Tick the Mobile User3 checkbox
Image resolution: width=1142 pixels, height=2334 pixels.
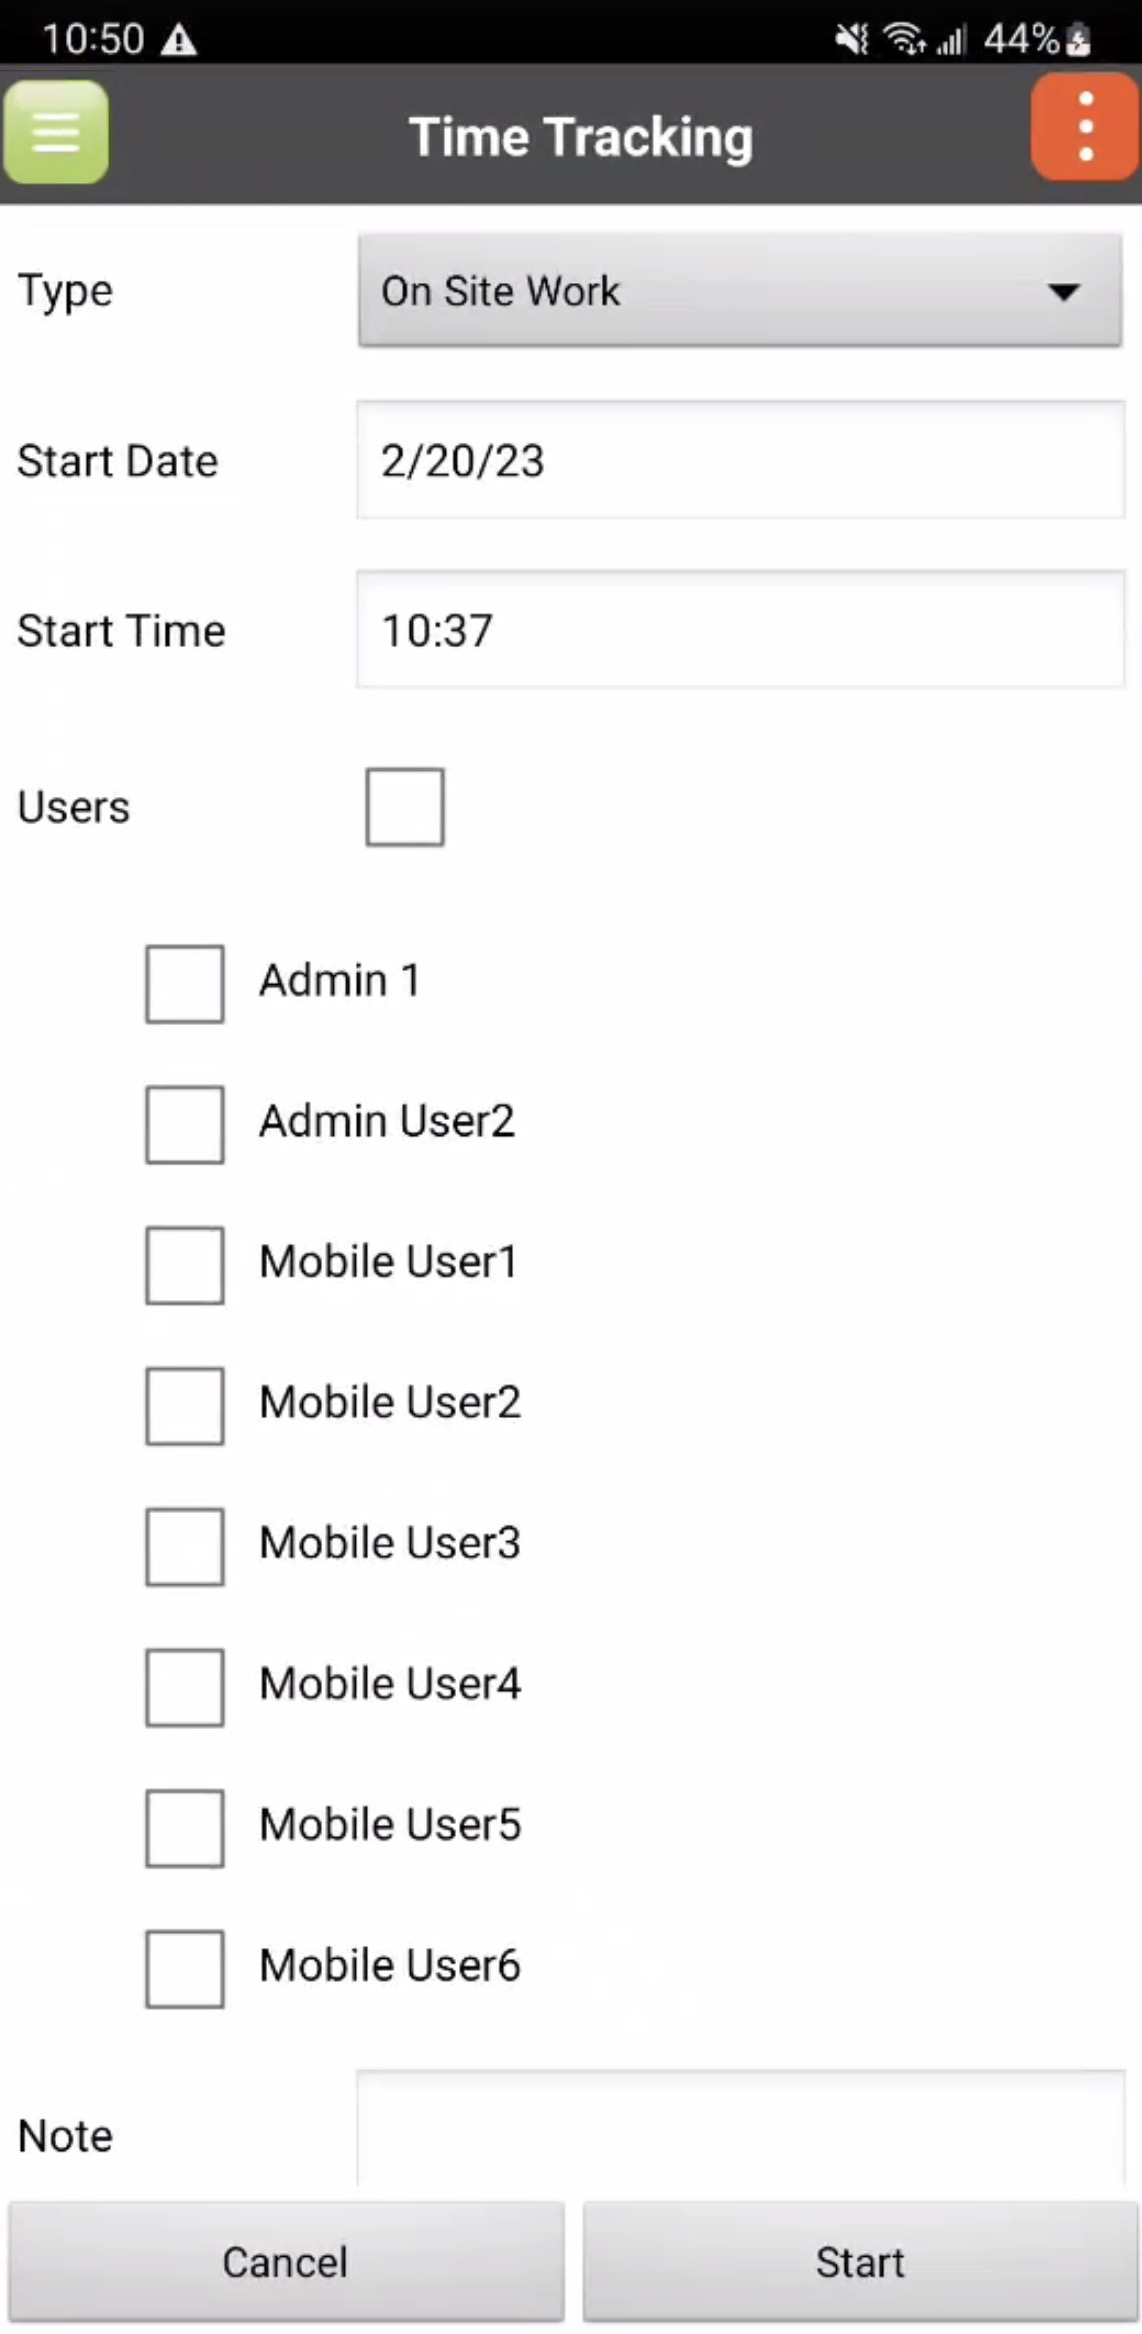[x=185, y=1547]
